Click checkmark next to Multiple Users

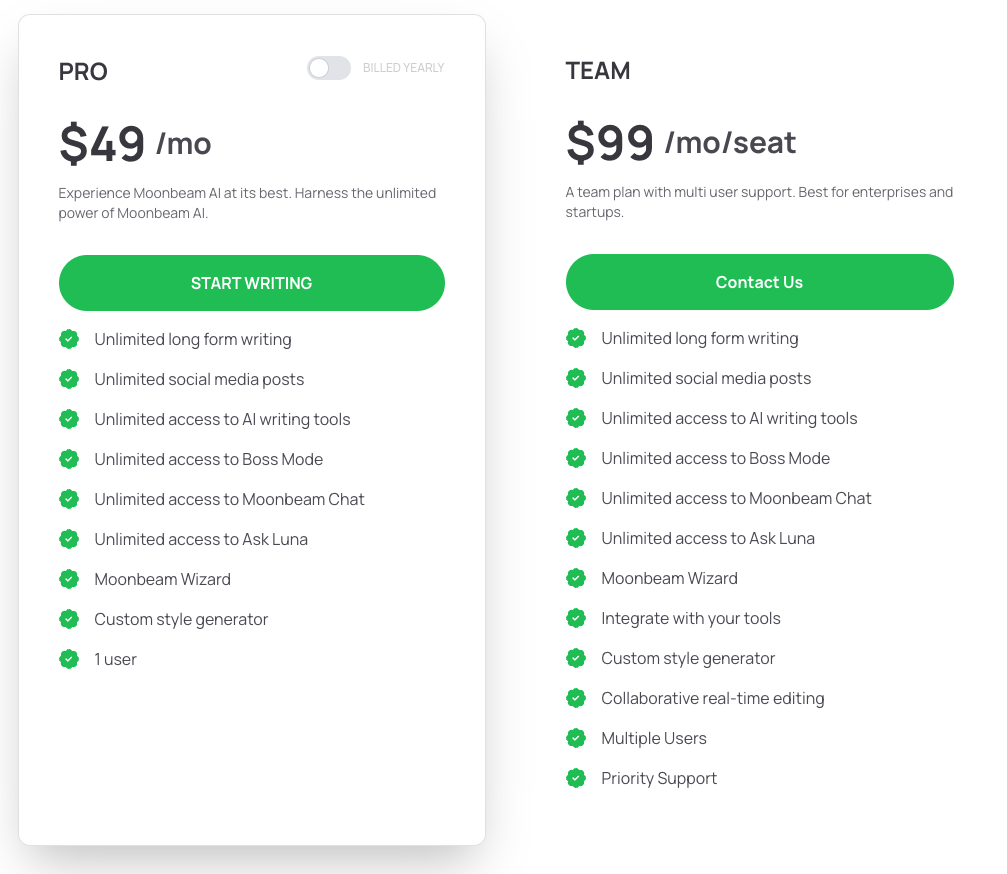(576, 738)
